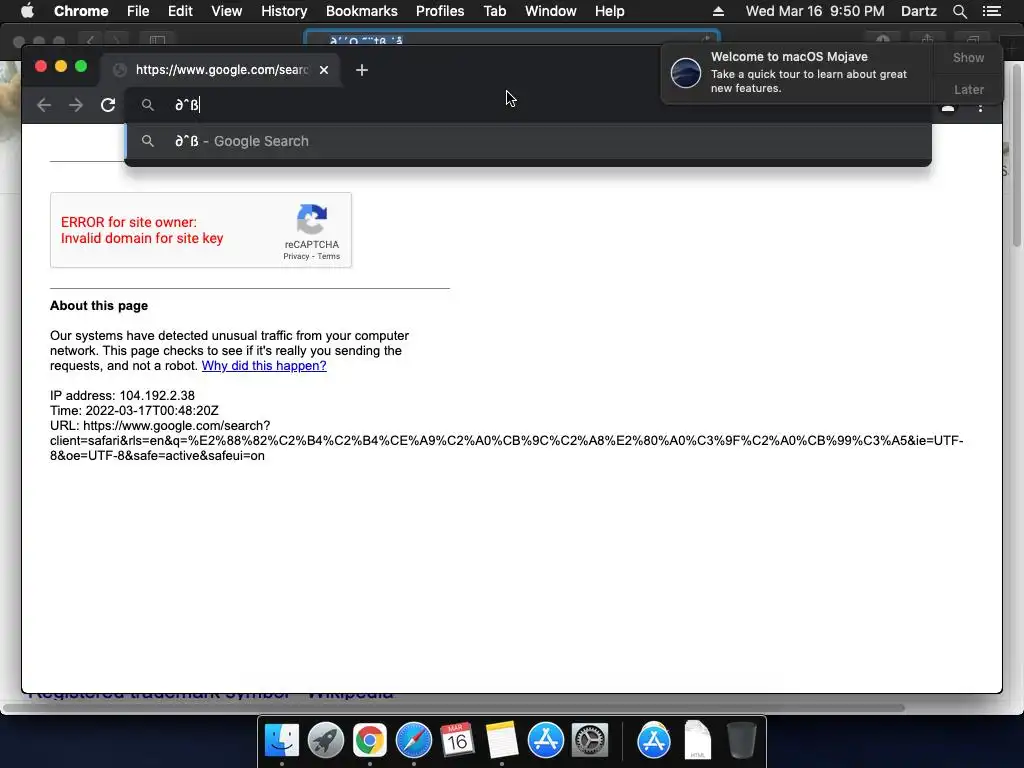Image resolution: width=1024 pixels, height=768 pixels.
Task: Click the eject icon in menu bar
Action: click(718, 11)
